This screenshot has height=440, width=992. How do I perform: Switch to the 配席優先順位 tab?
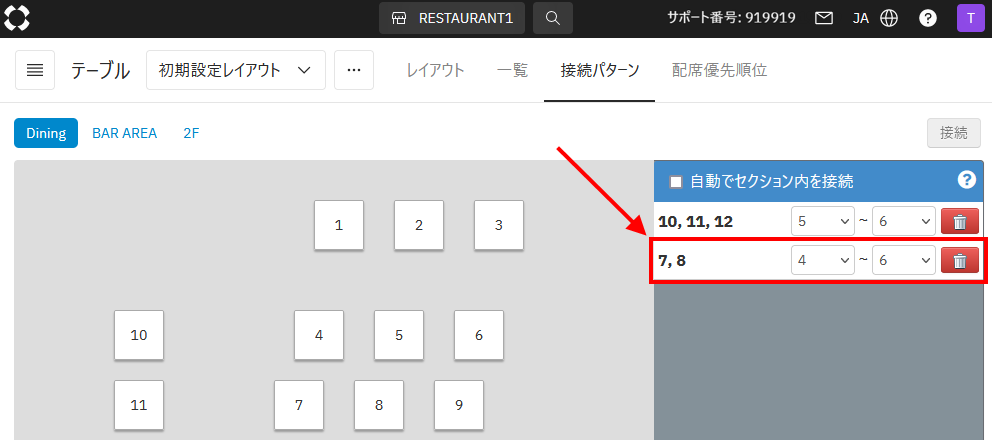tap(719, 70)
